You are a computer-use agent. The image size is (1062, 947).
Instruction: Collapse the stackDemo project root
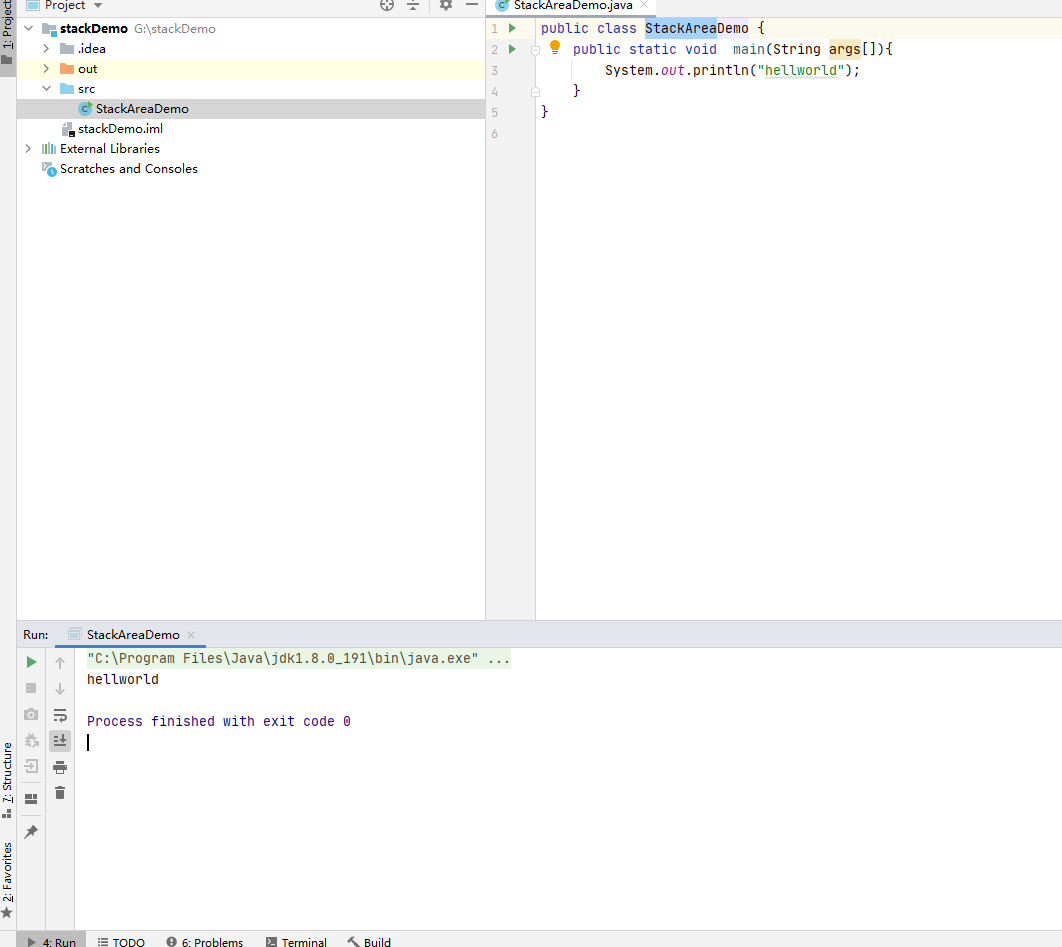click(28, 28)
